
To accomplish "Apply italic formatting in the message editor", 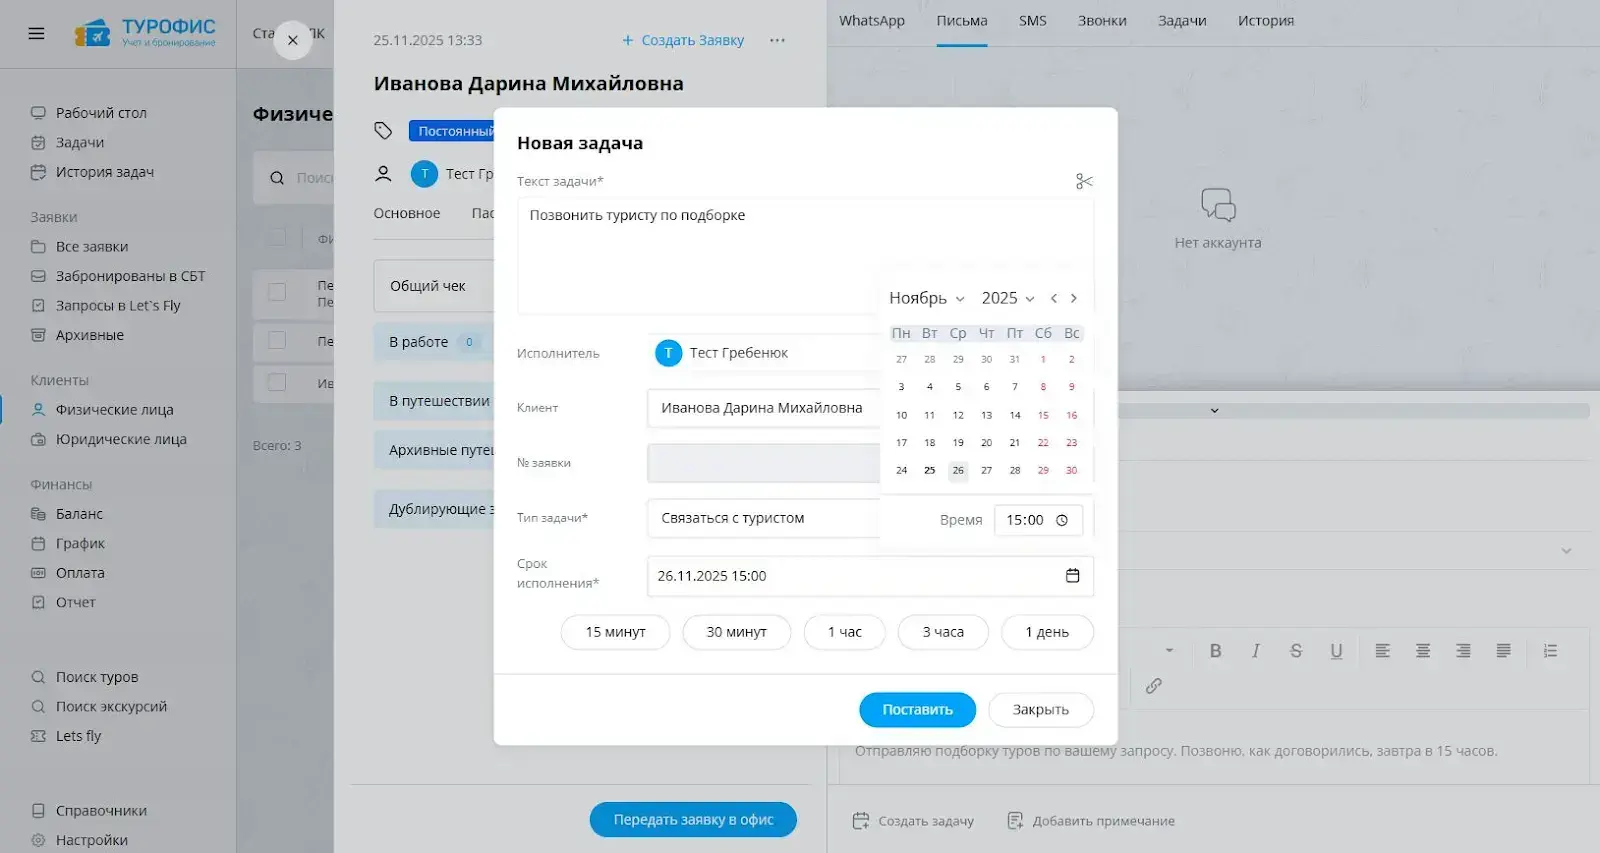I will 1255,651.
